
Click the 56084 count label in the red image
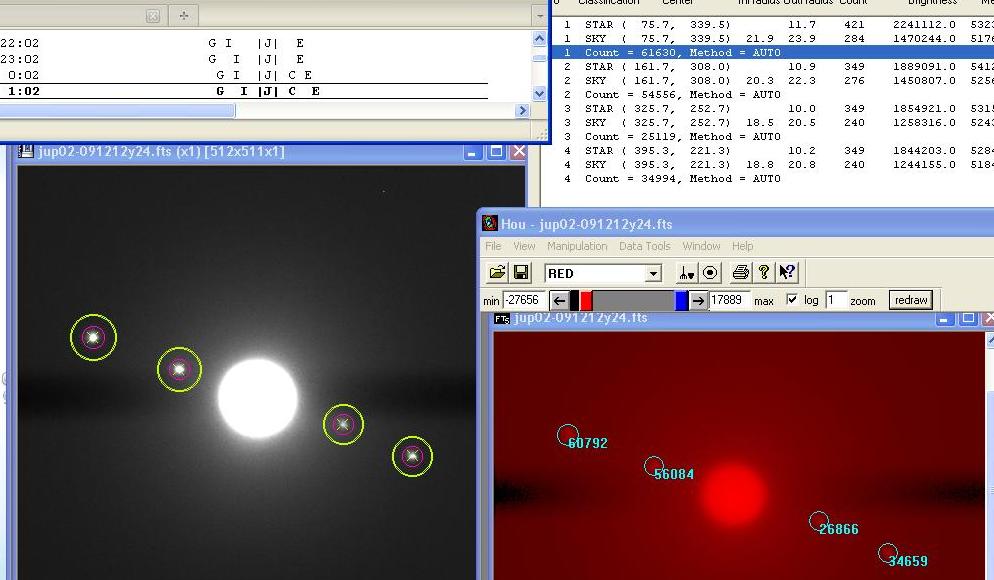[x=674, y=474]
